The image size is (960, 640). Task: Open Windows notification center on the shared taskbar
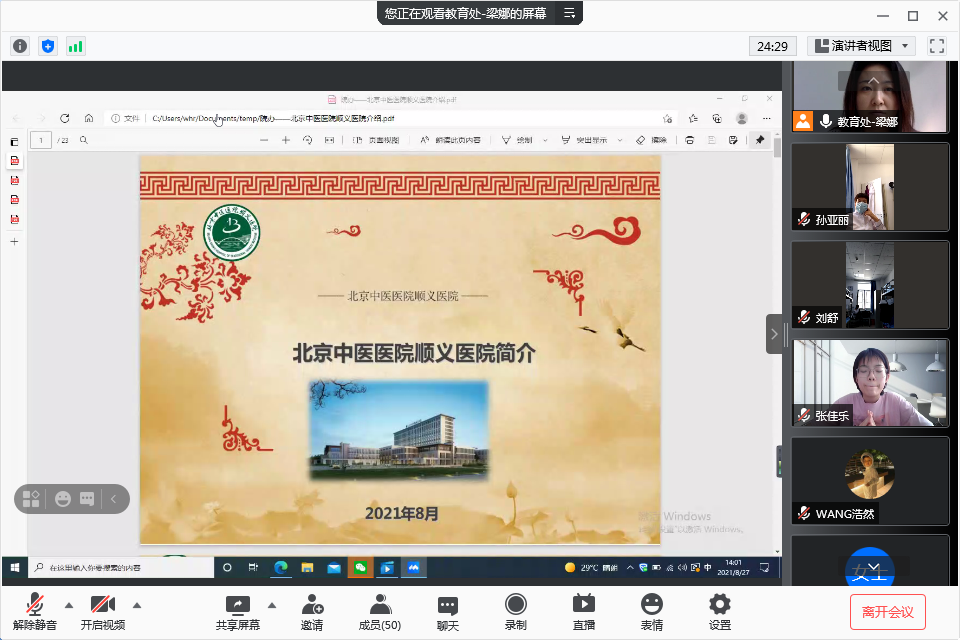764,568
